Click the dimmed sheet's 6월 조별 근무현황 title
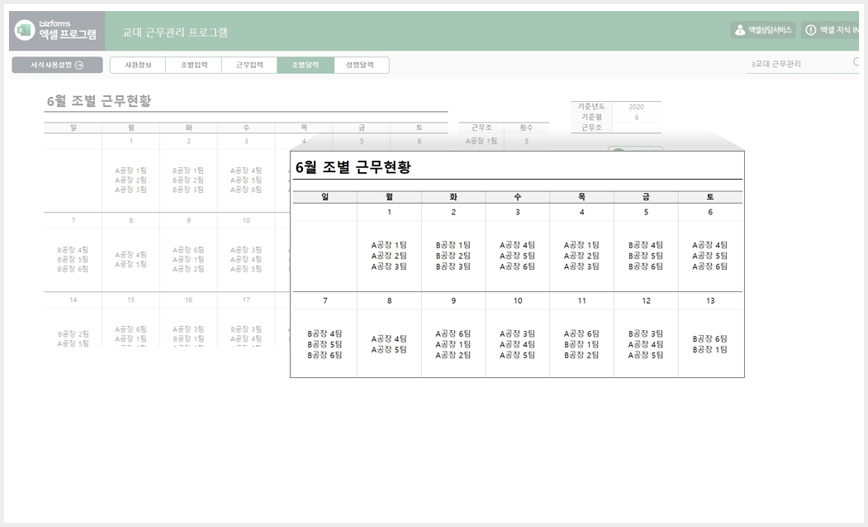The height and width of the screenshot is (527, 868). pyautogui.click(x=99, y=101)
